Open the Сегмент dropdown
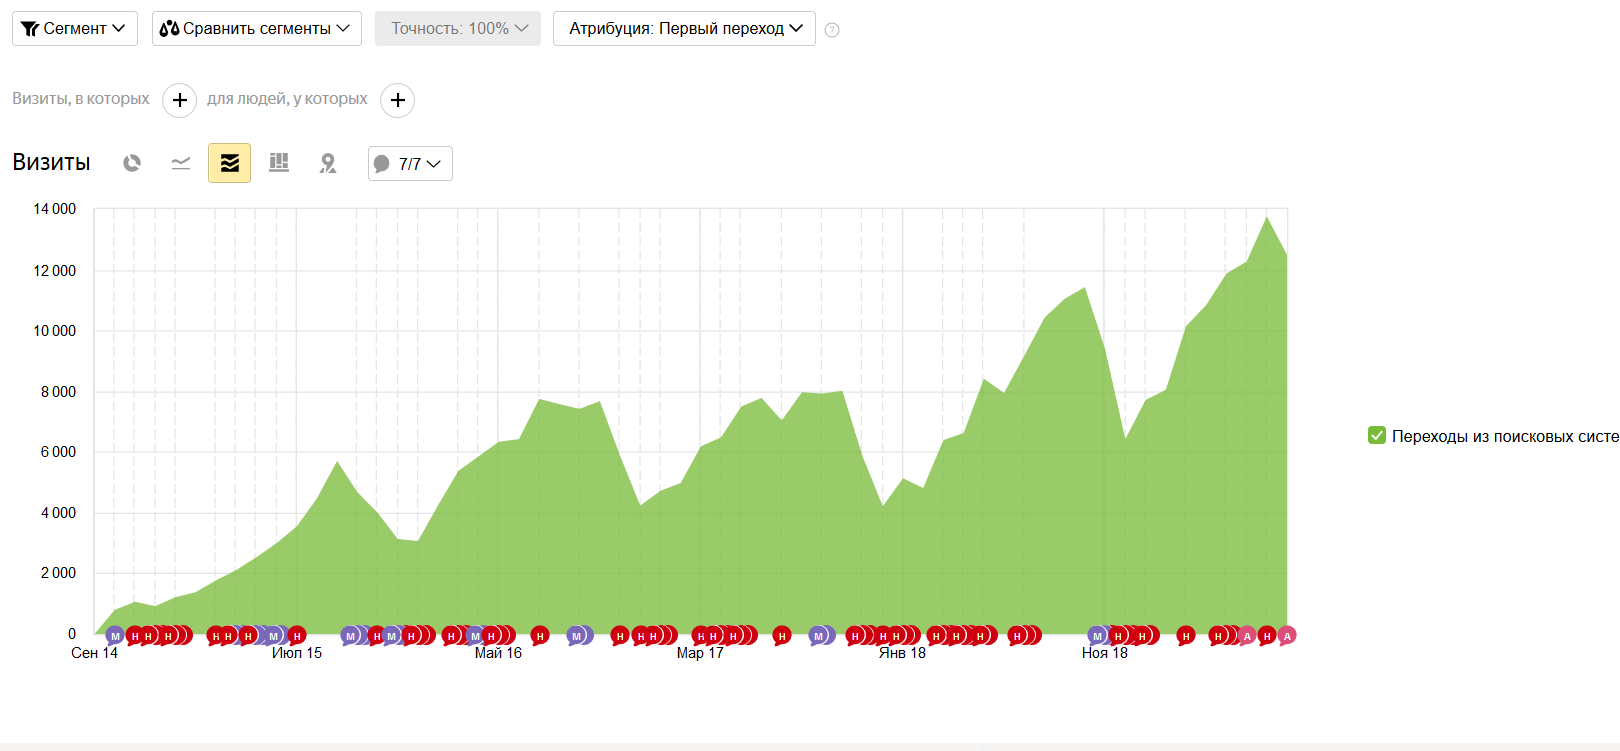 click(x=75, y=29)
